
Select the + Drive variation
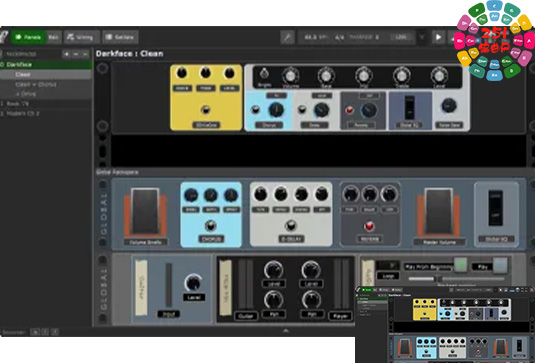pos(46,93)
